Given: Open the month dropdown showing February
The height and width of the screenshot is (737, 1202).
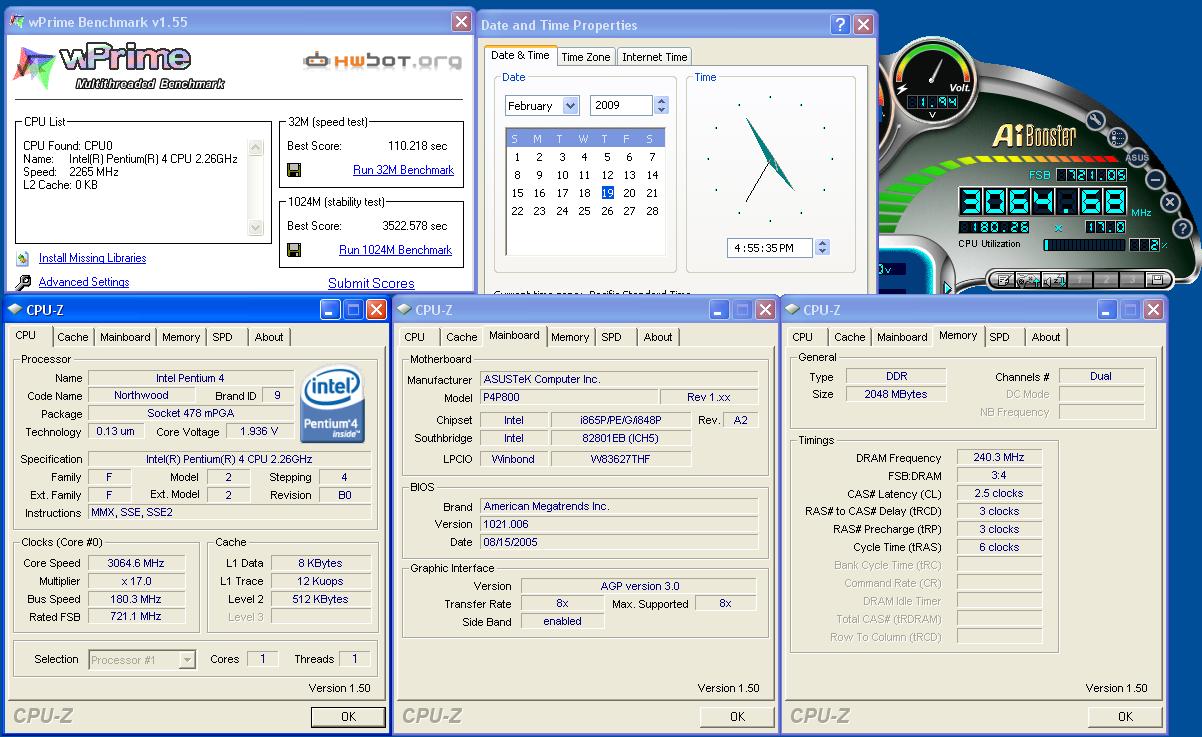Looking at the screenshot, I should pos(570,105).
